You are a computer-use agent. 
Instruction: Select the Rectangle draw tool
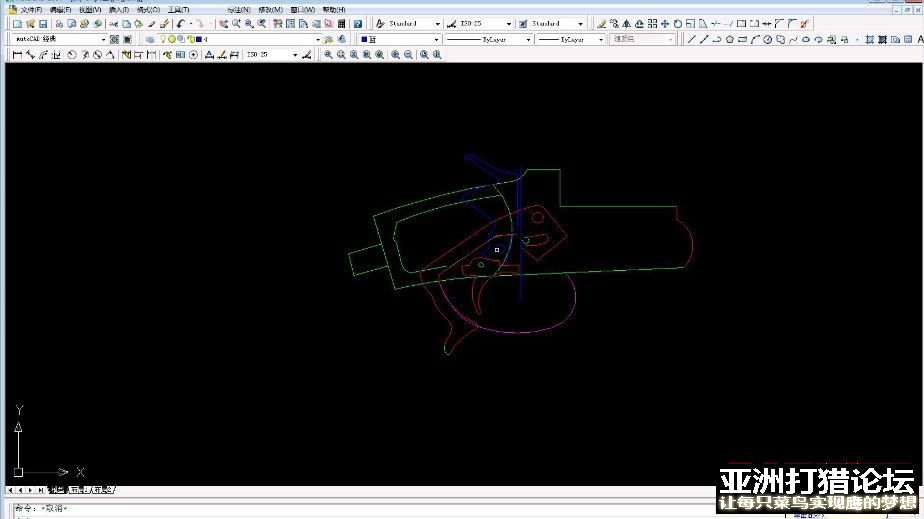point(742,39)
